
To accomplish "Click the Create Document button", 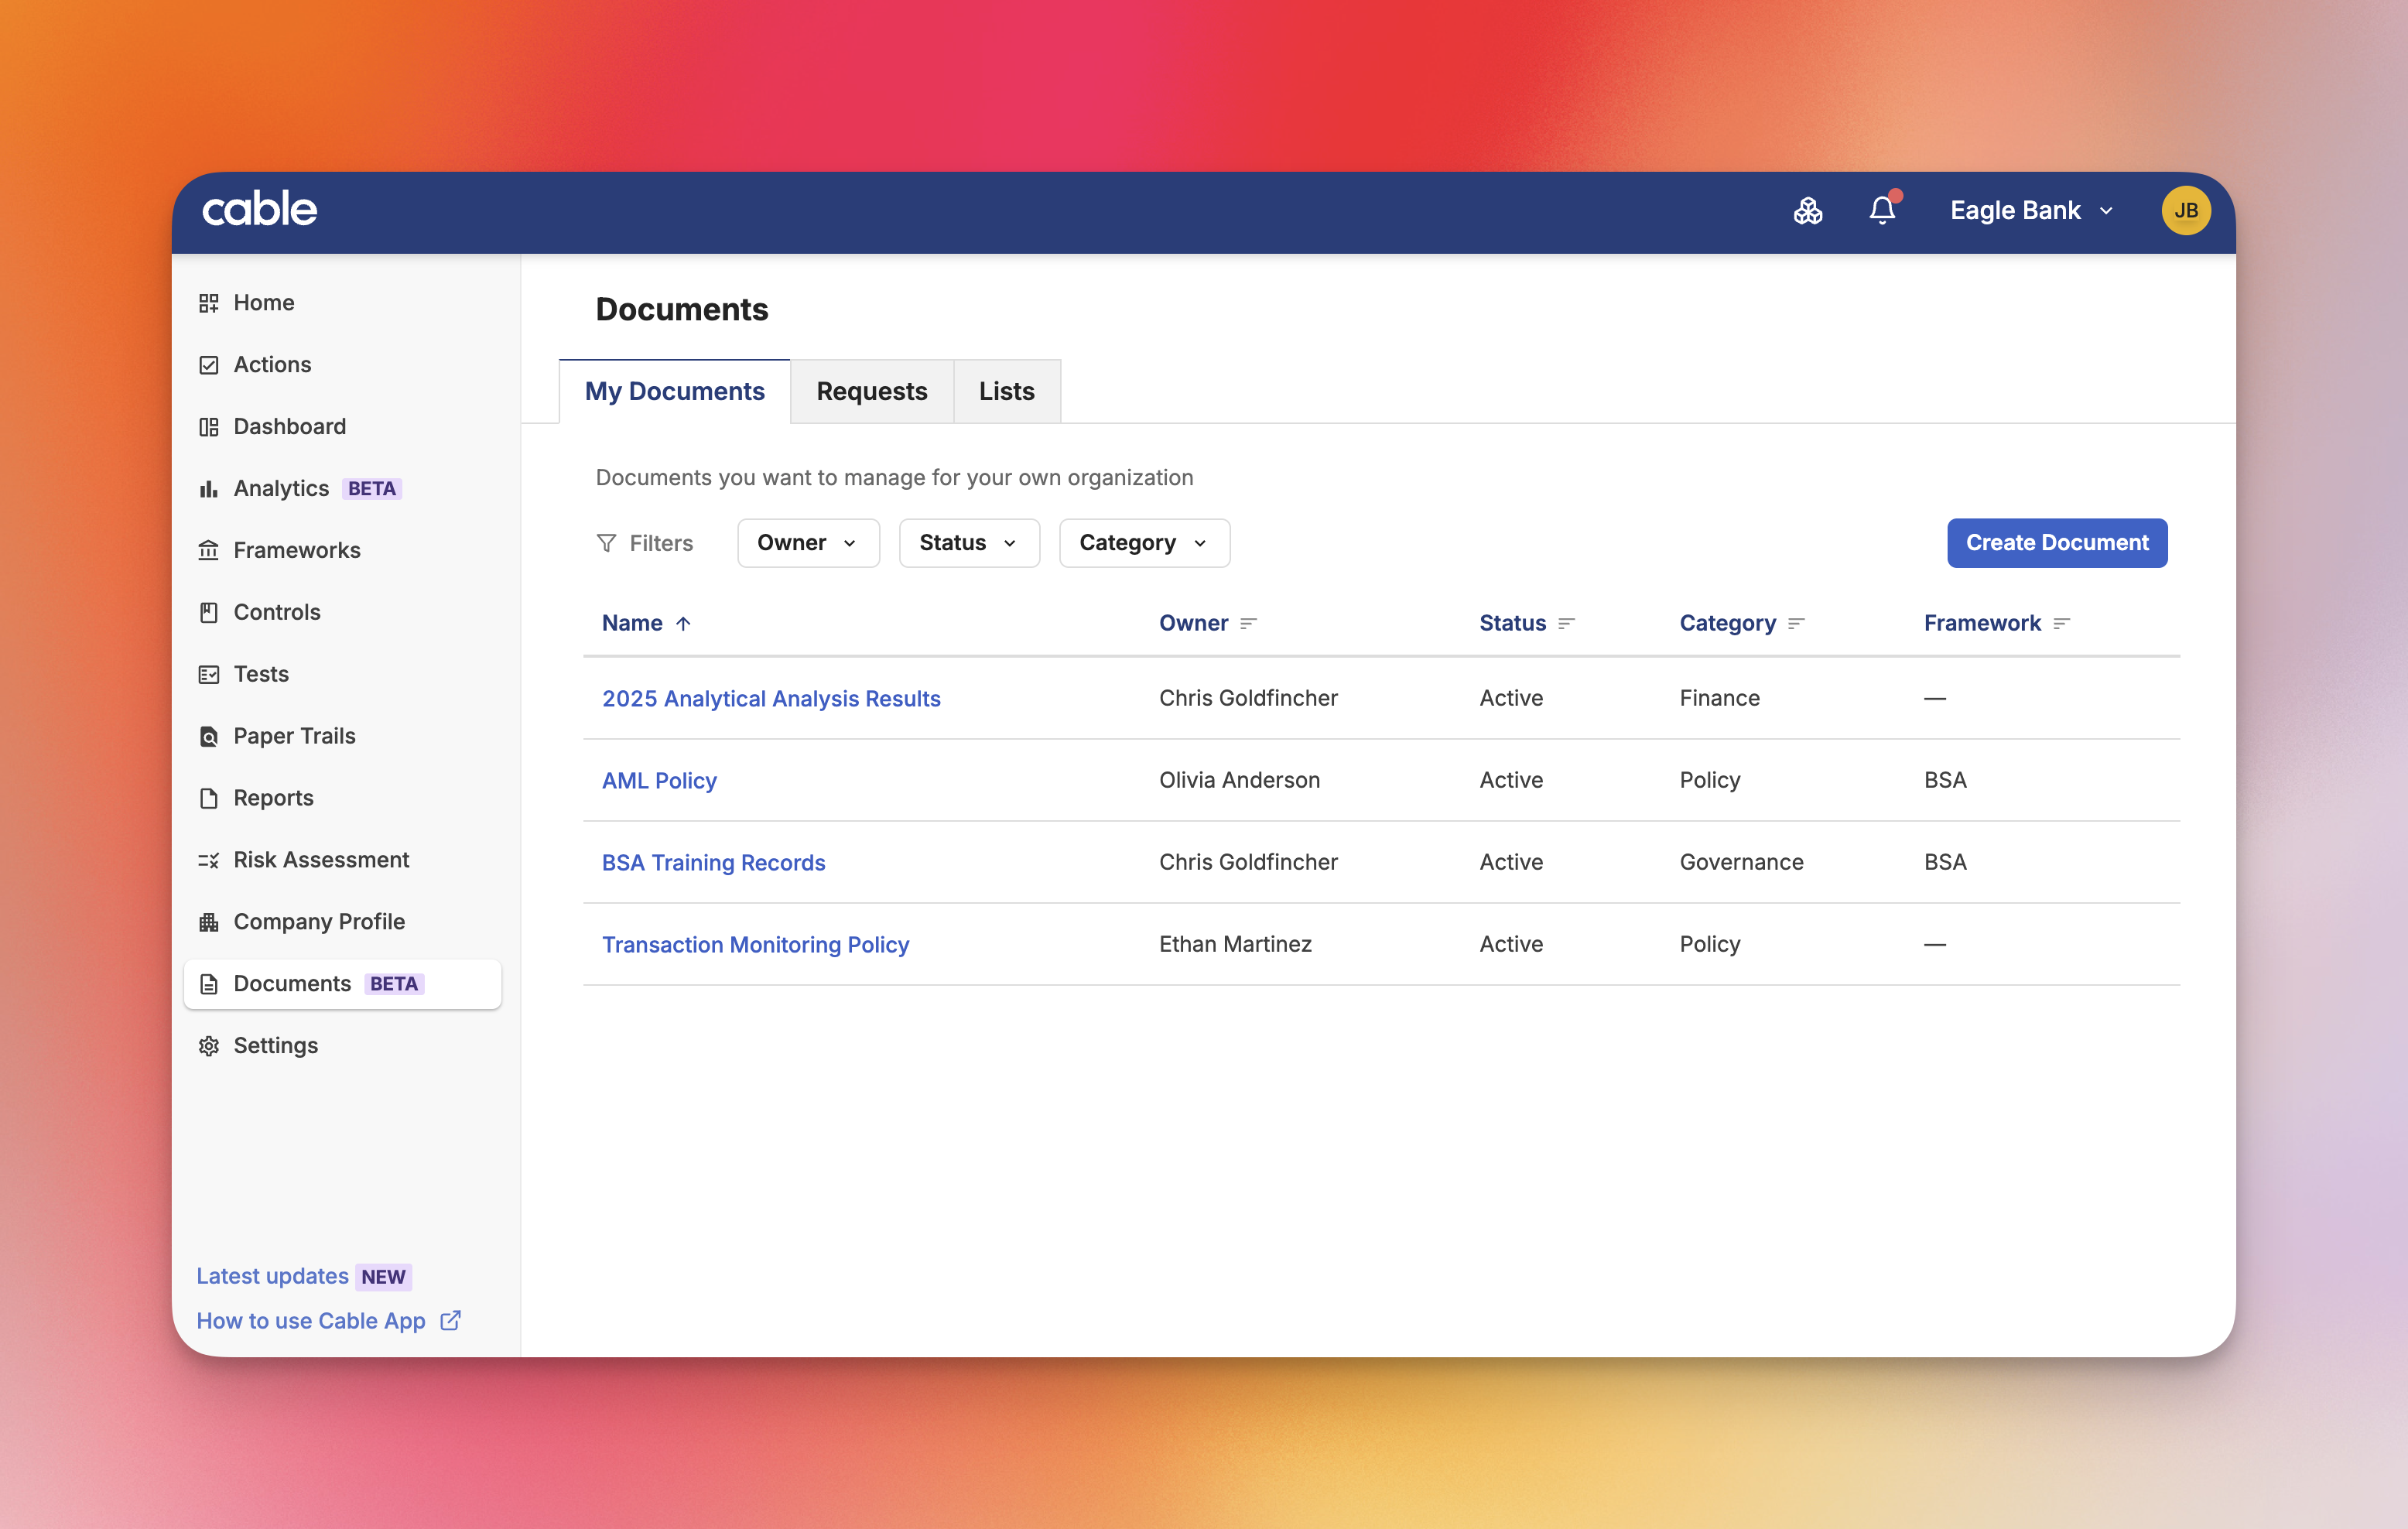I will [2057, 542].
